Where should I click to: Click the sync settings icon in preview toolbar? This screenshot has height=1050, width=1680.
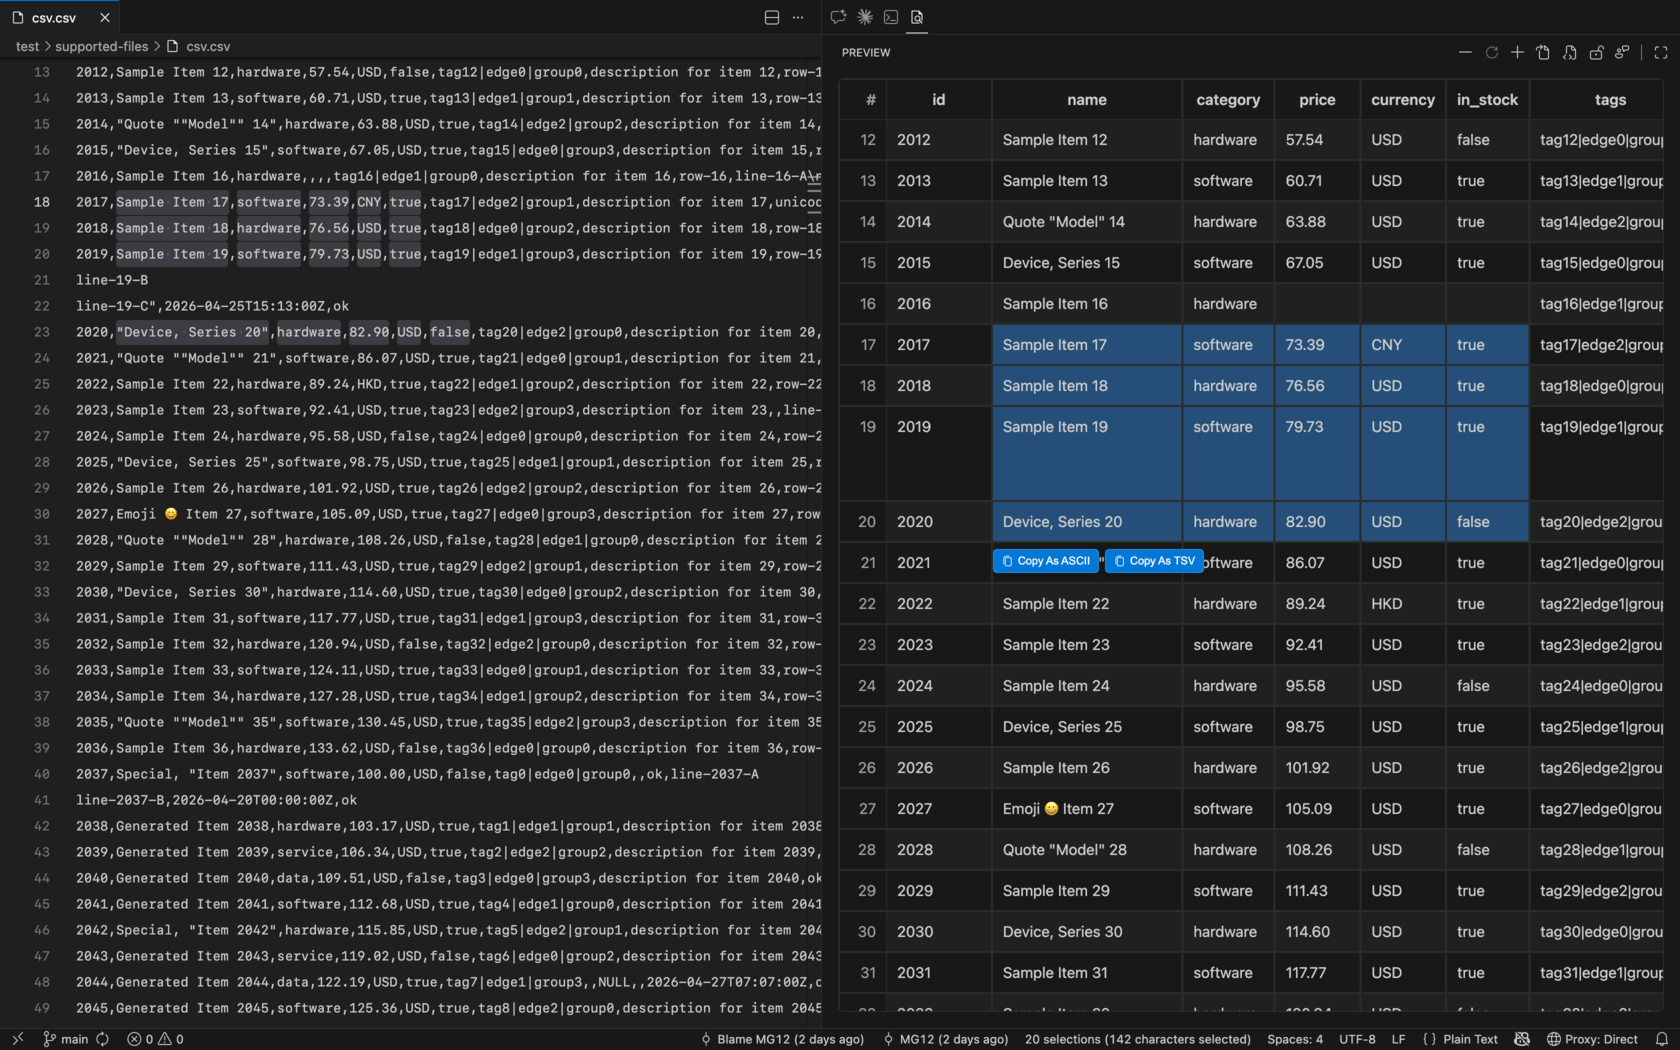click(x=1622, y=52)
